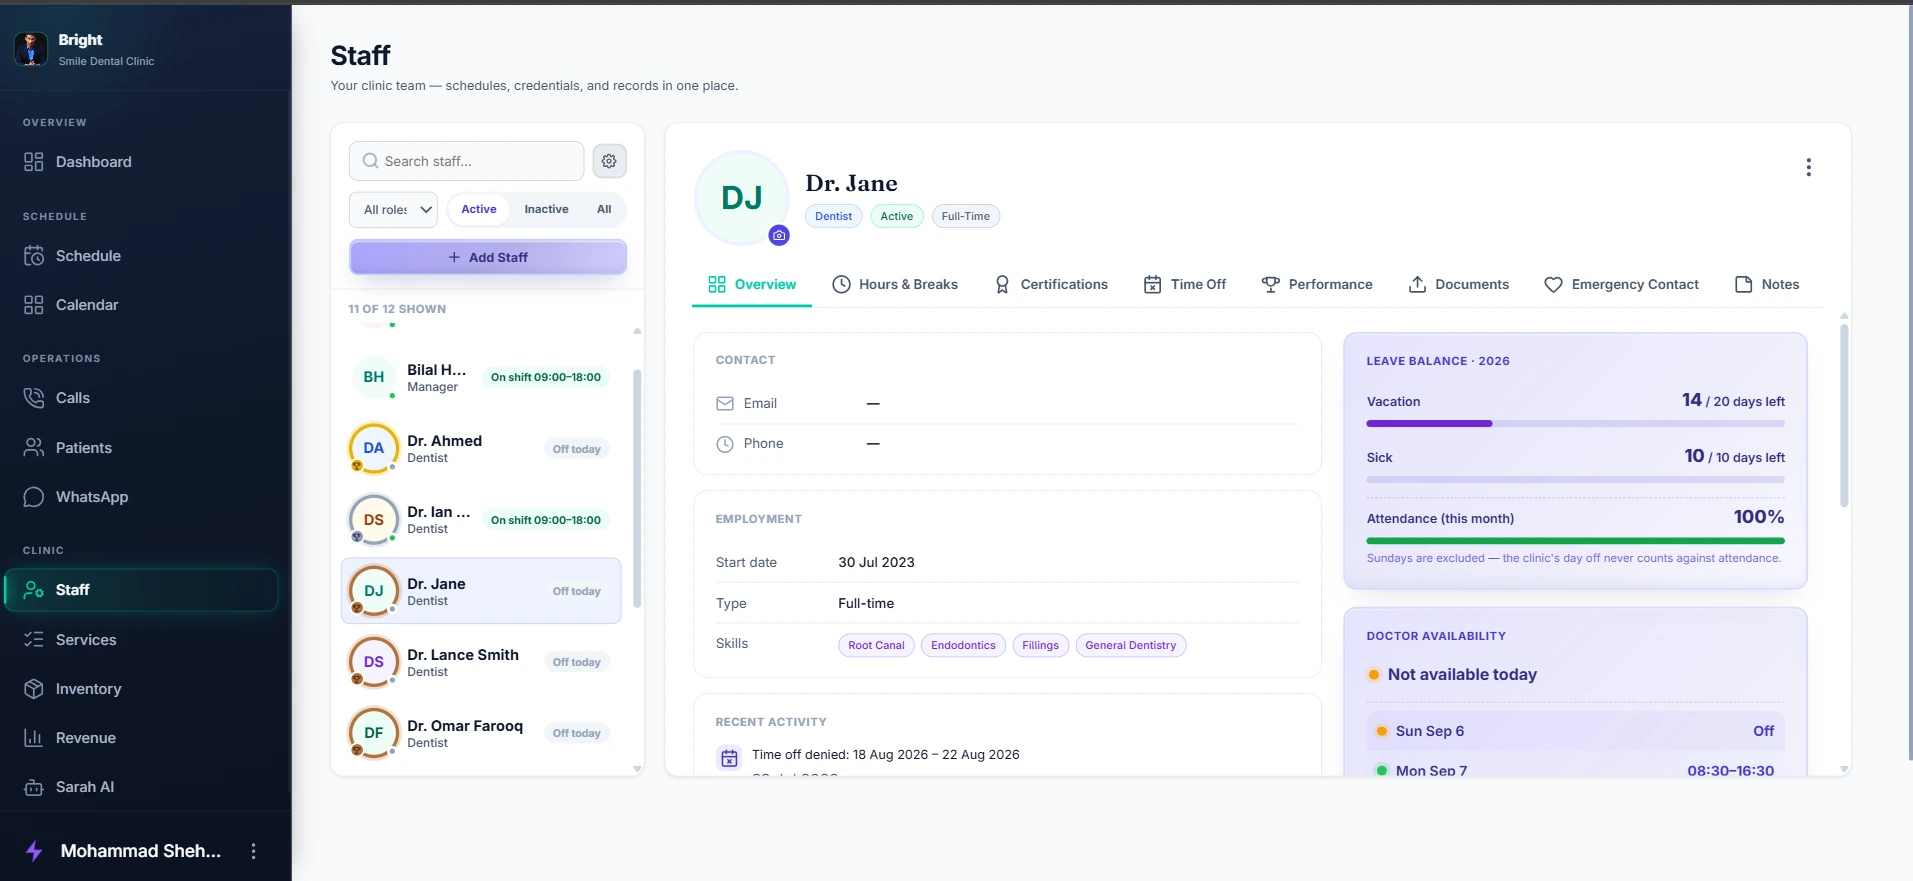The width and height of the screenshot is (1913, 881).
Task: Open the Patients section
Action: tap(141, 448)
